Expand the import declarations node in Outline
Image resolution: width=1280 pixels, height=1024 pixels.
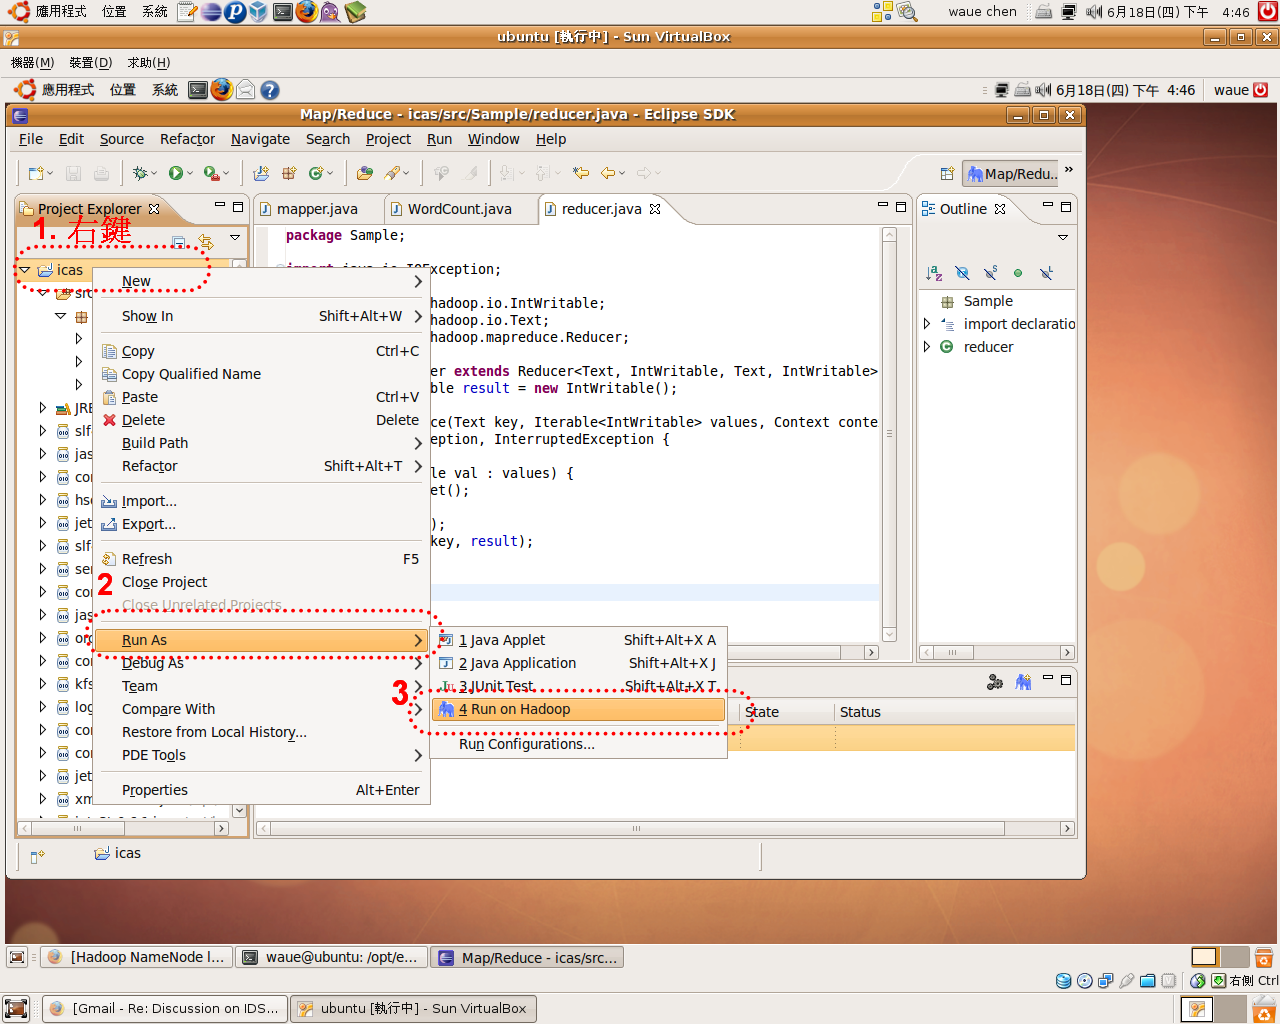(x=925, y=323)
